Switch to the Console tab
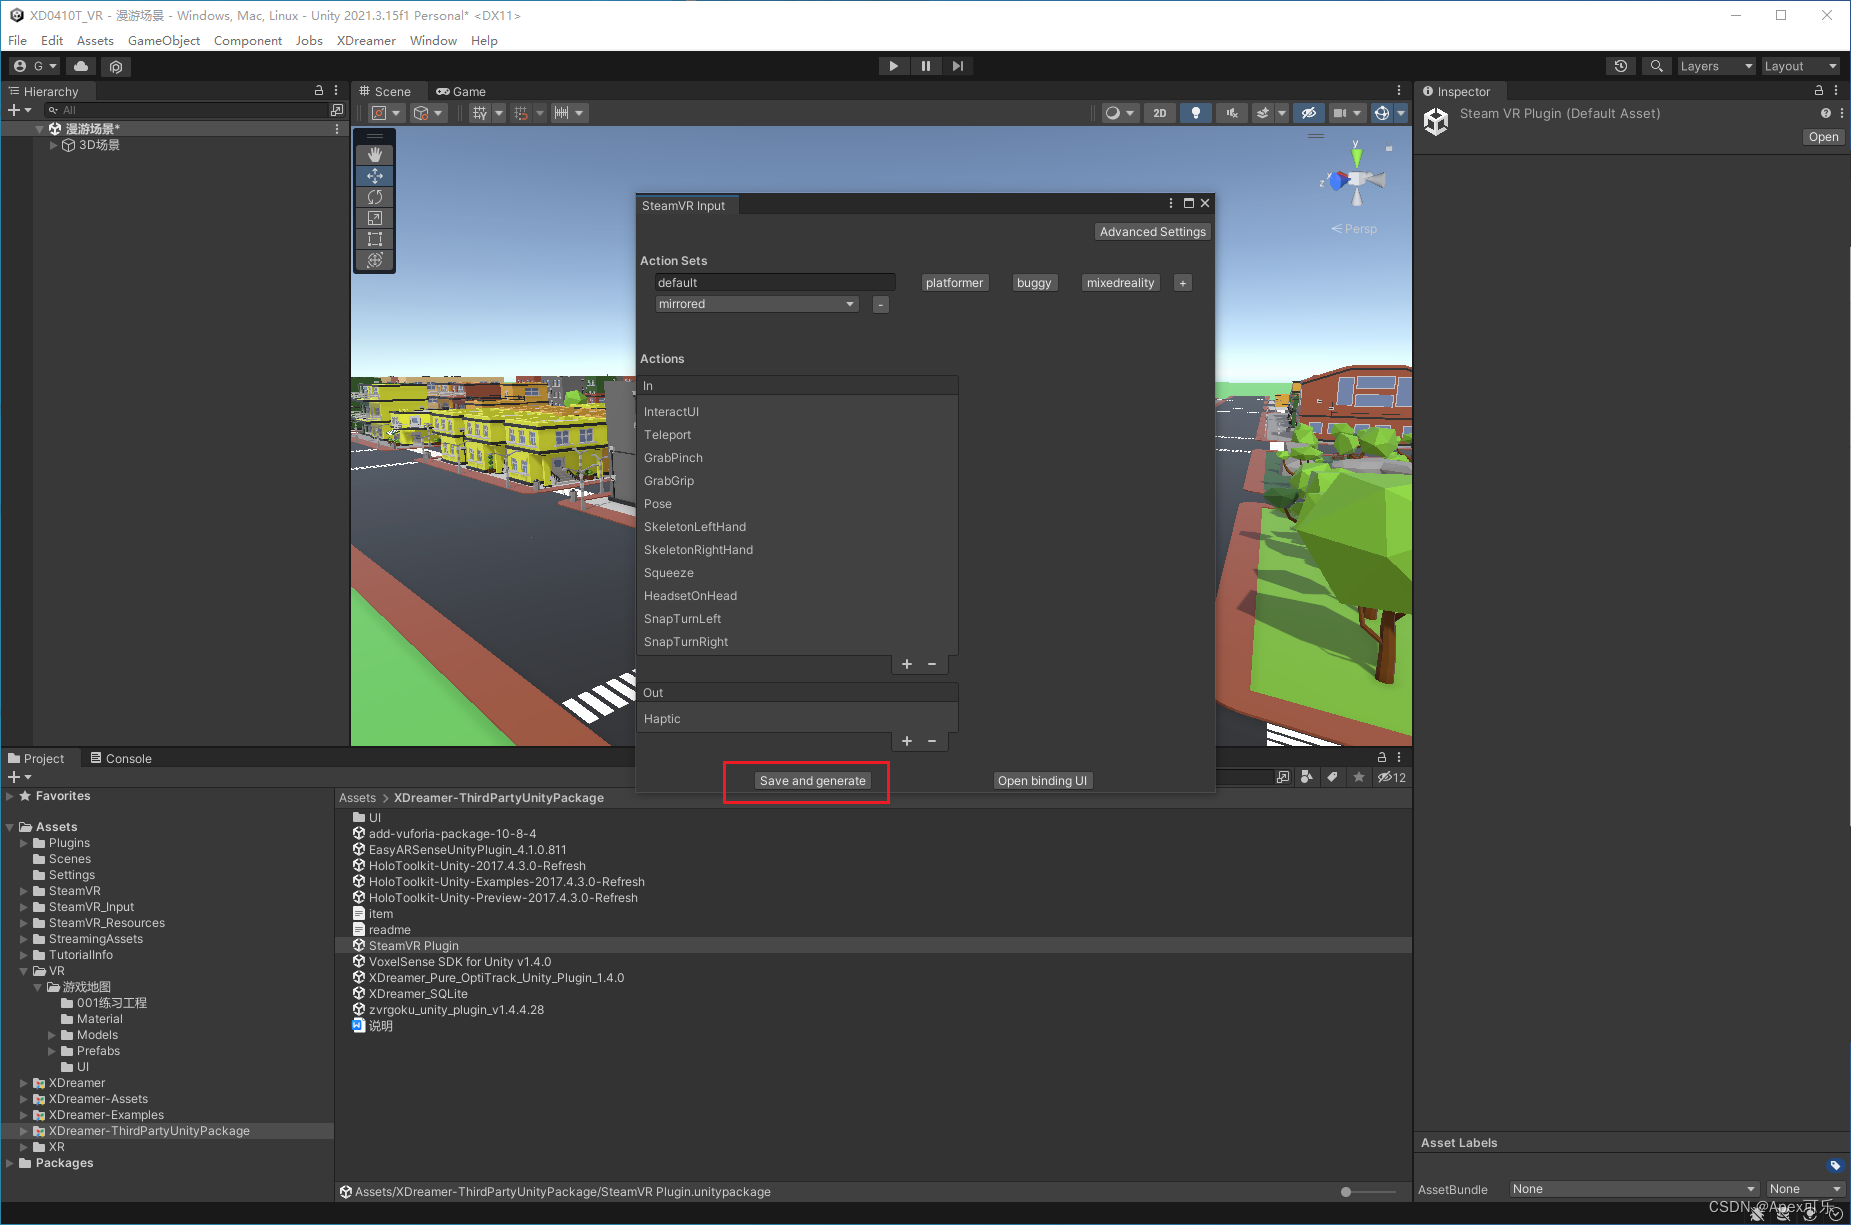The image size is (1851, 1225). (x=121, y=758)
